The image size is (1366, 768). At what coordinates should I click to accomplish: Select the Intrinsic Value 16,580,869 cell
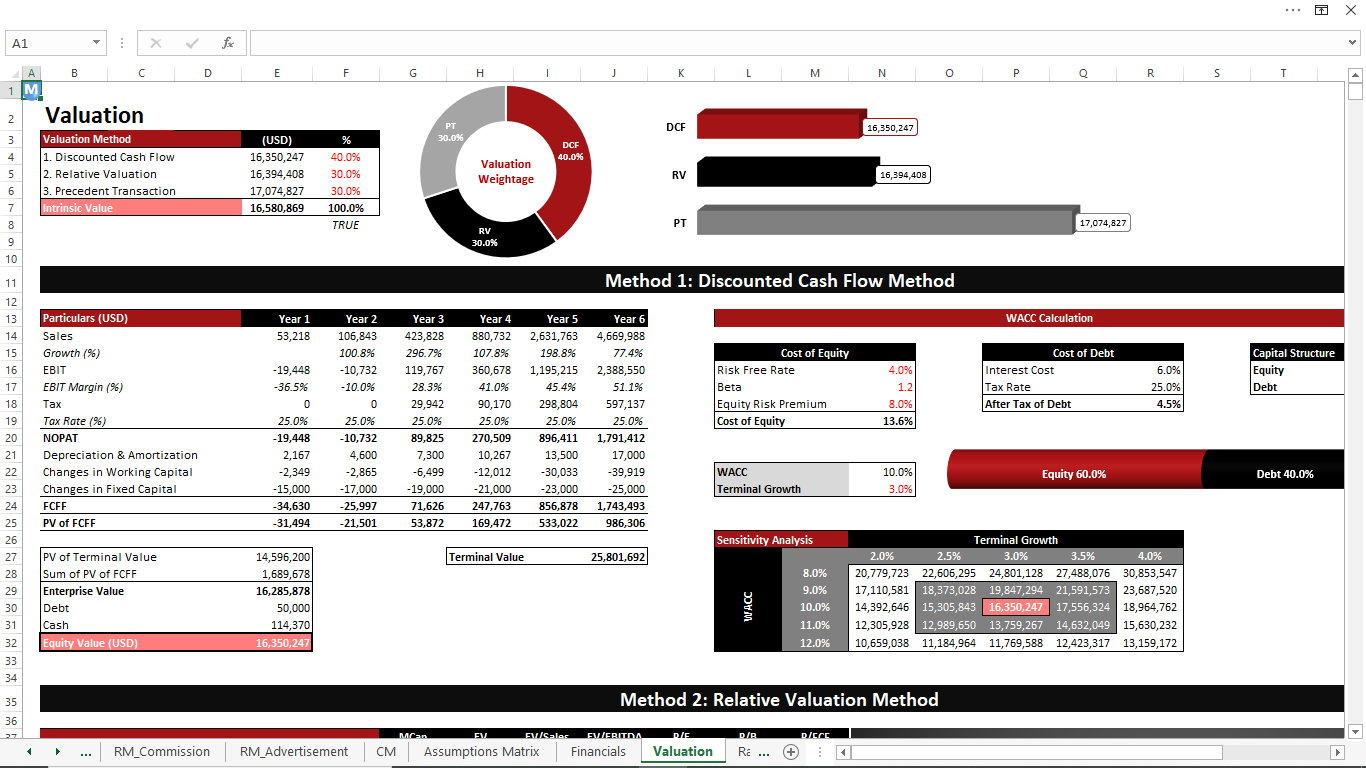(277, 208)
